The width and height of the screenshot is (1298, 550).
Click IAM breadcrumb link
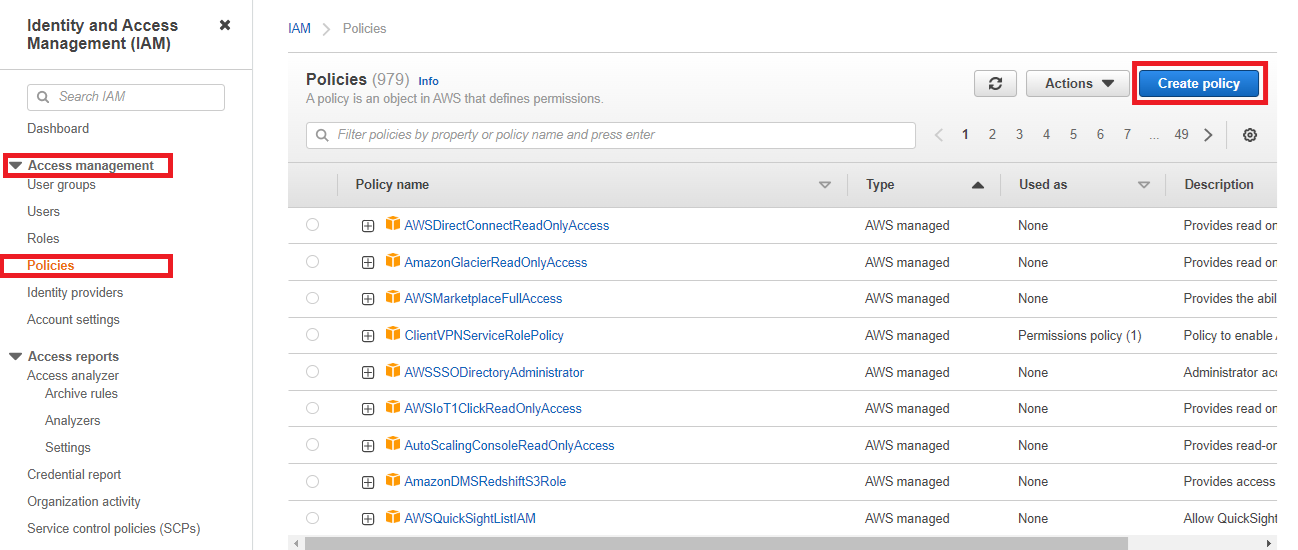click(299, 28)
